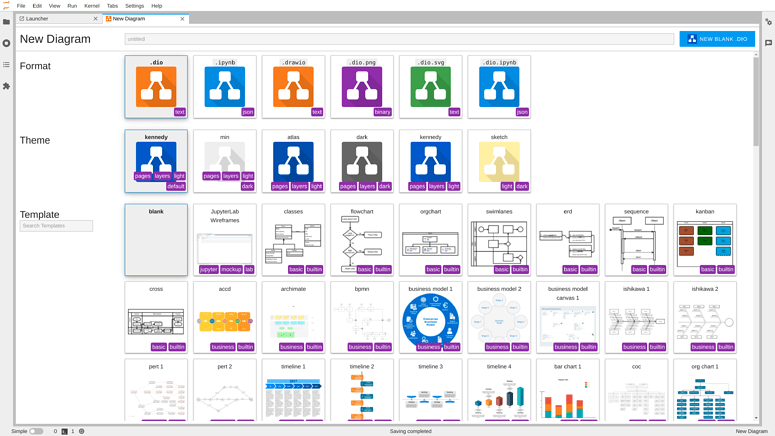The width and height of the screenshot is (775, 436).
Task: Open the Property Inspector gears icon
Action: pyautogui.click(x=768, y=22)
